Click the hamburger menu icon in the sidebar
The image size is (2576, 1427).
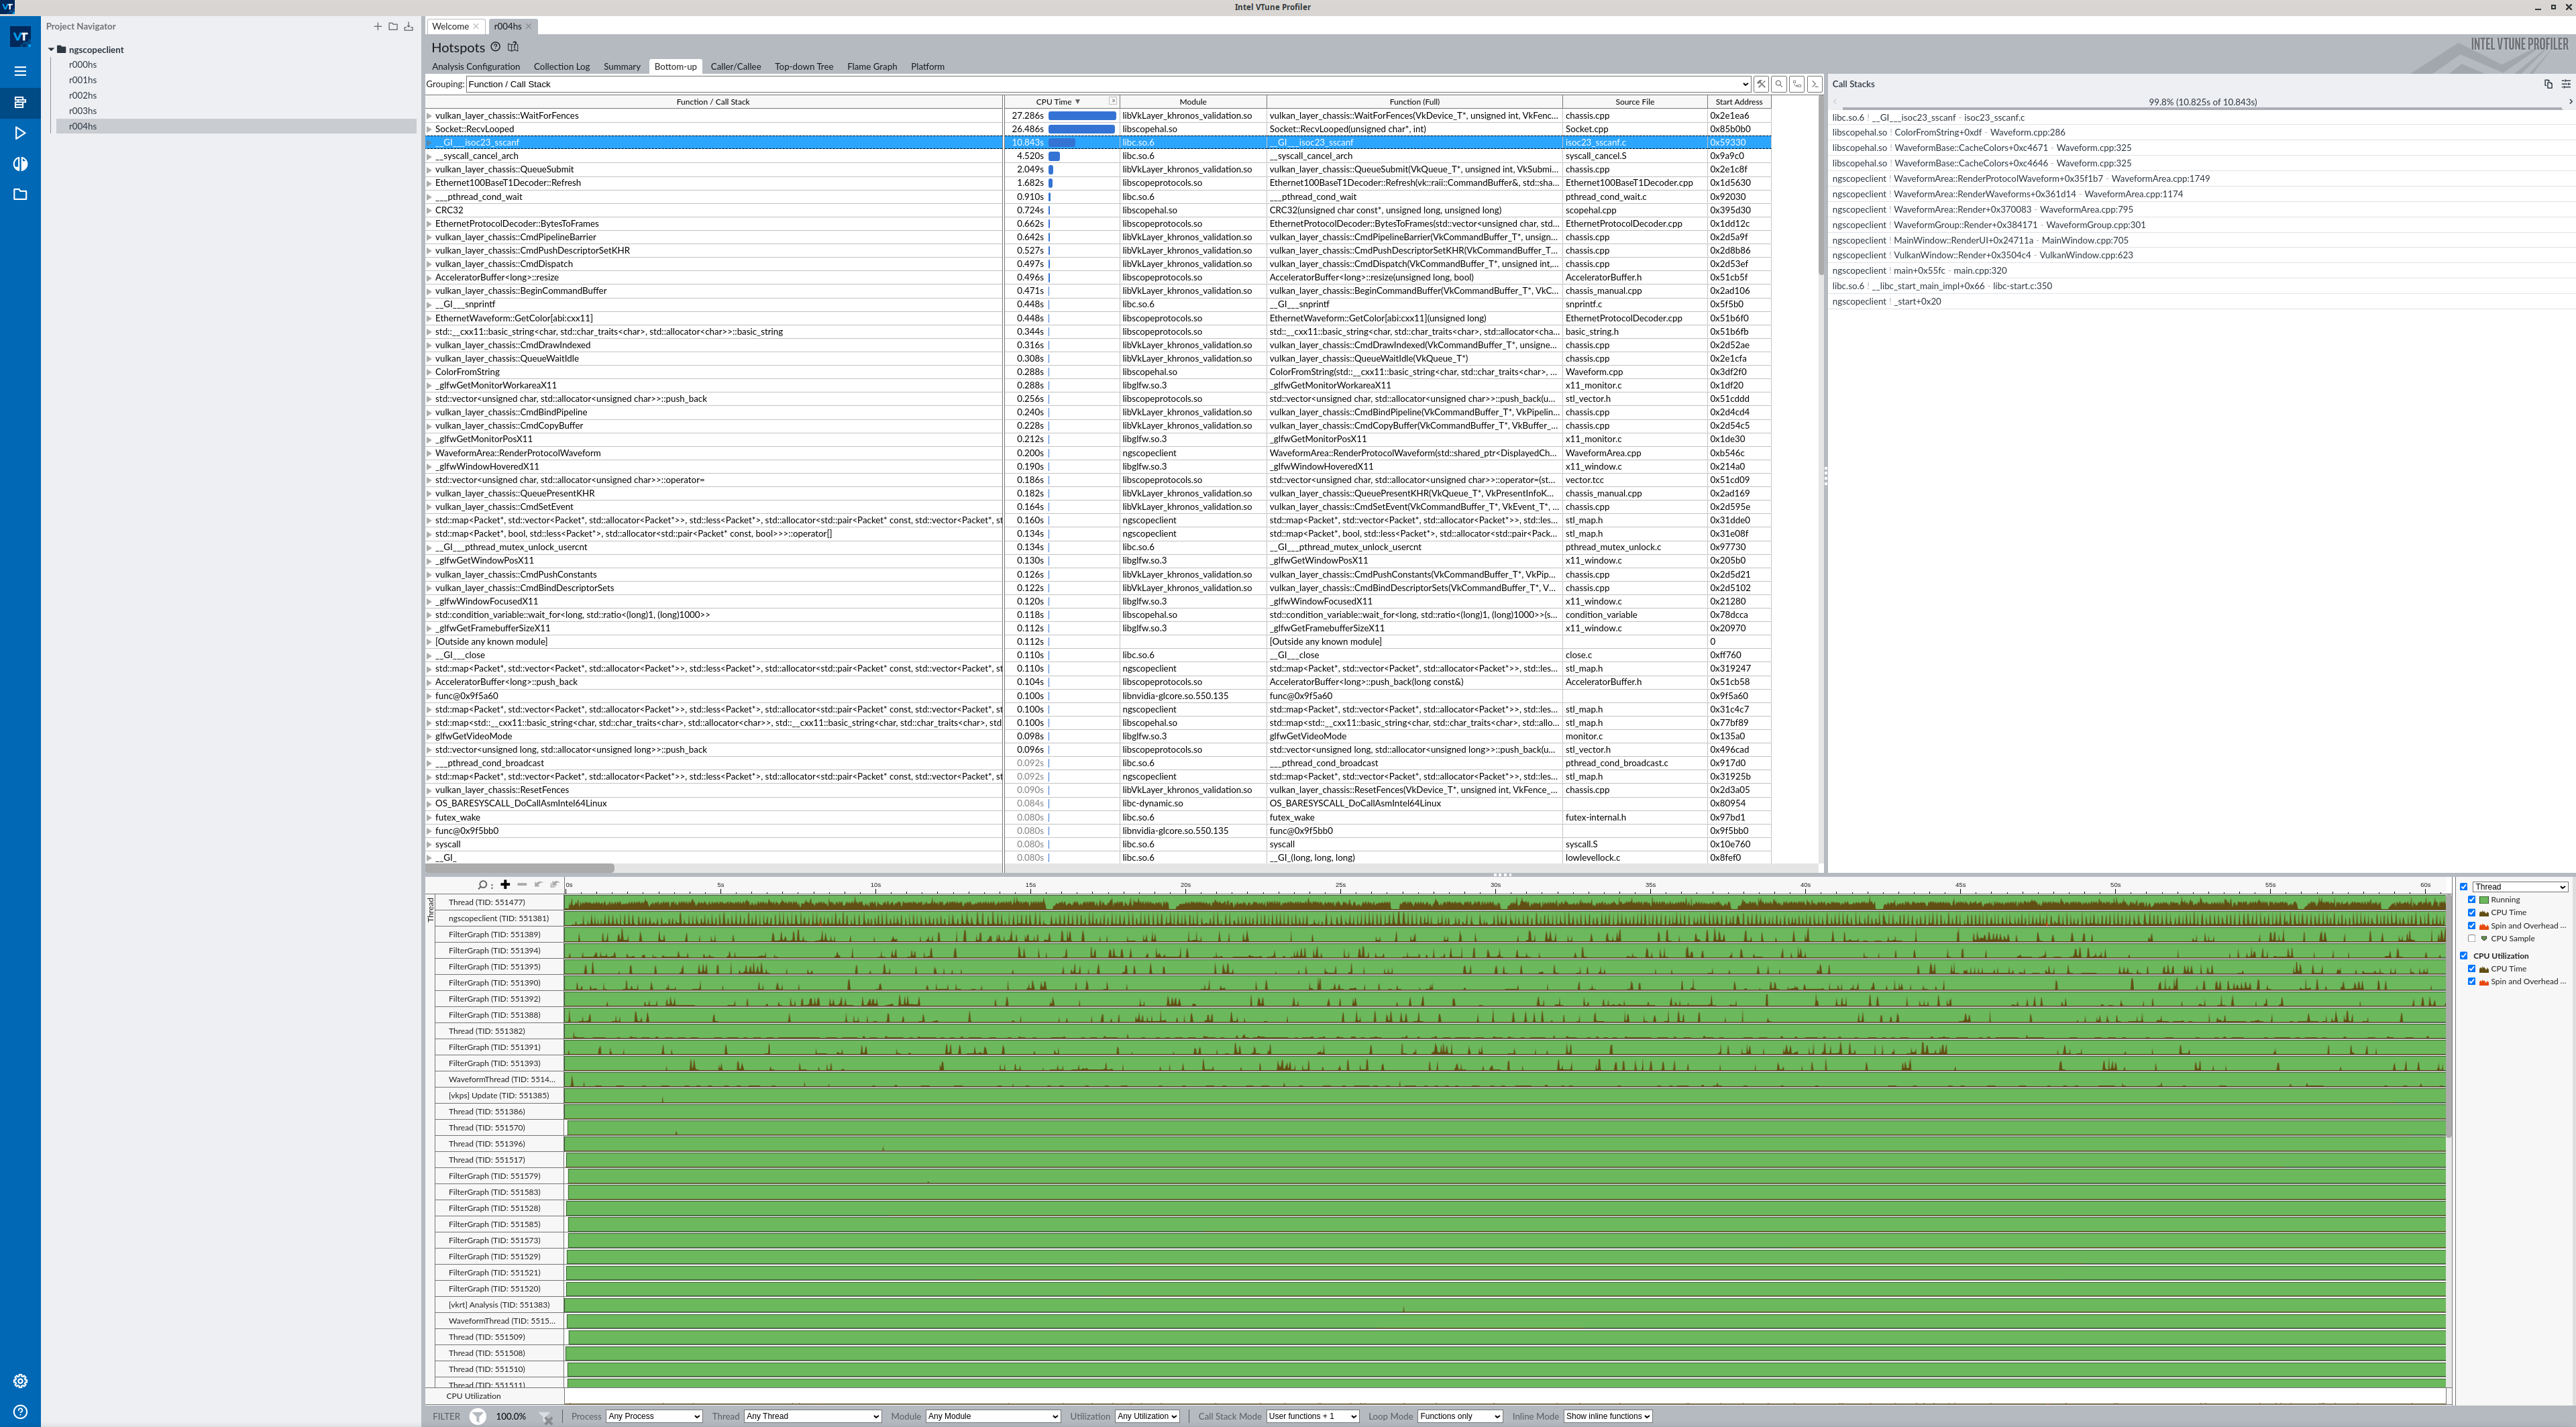pos(20,71)
